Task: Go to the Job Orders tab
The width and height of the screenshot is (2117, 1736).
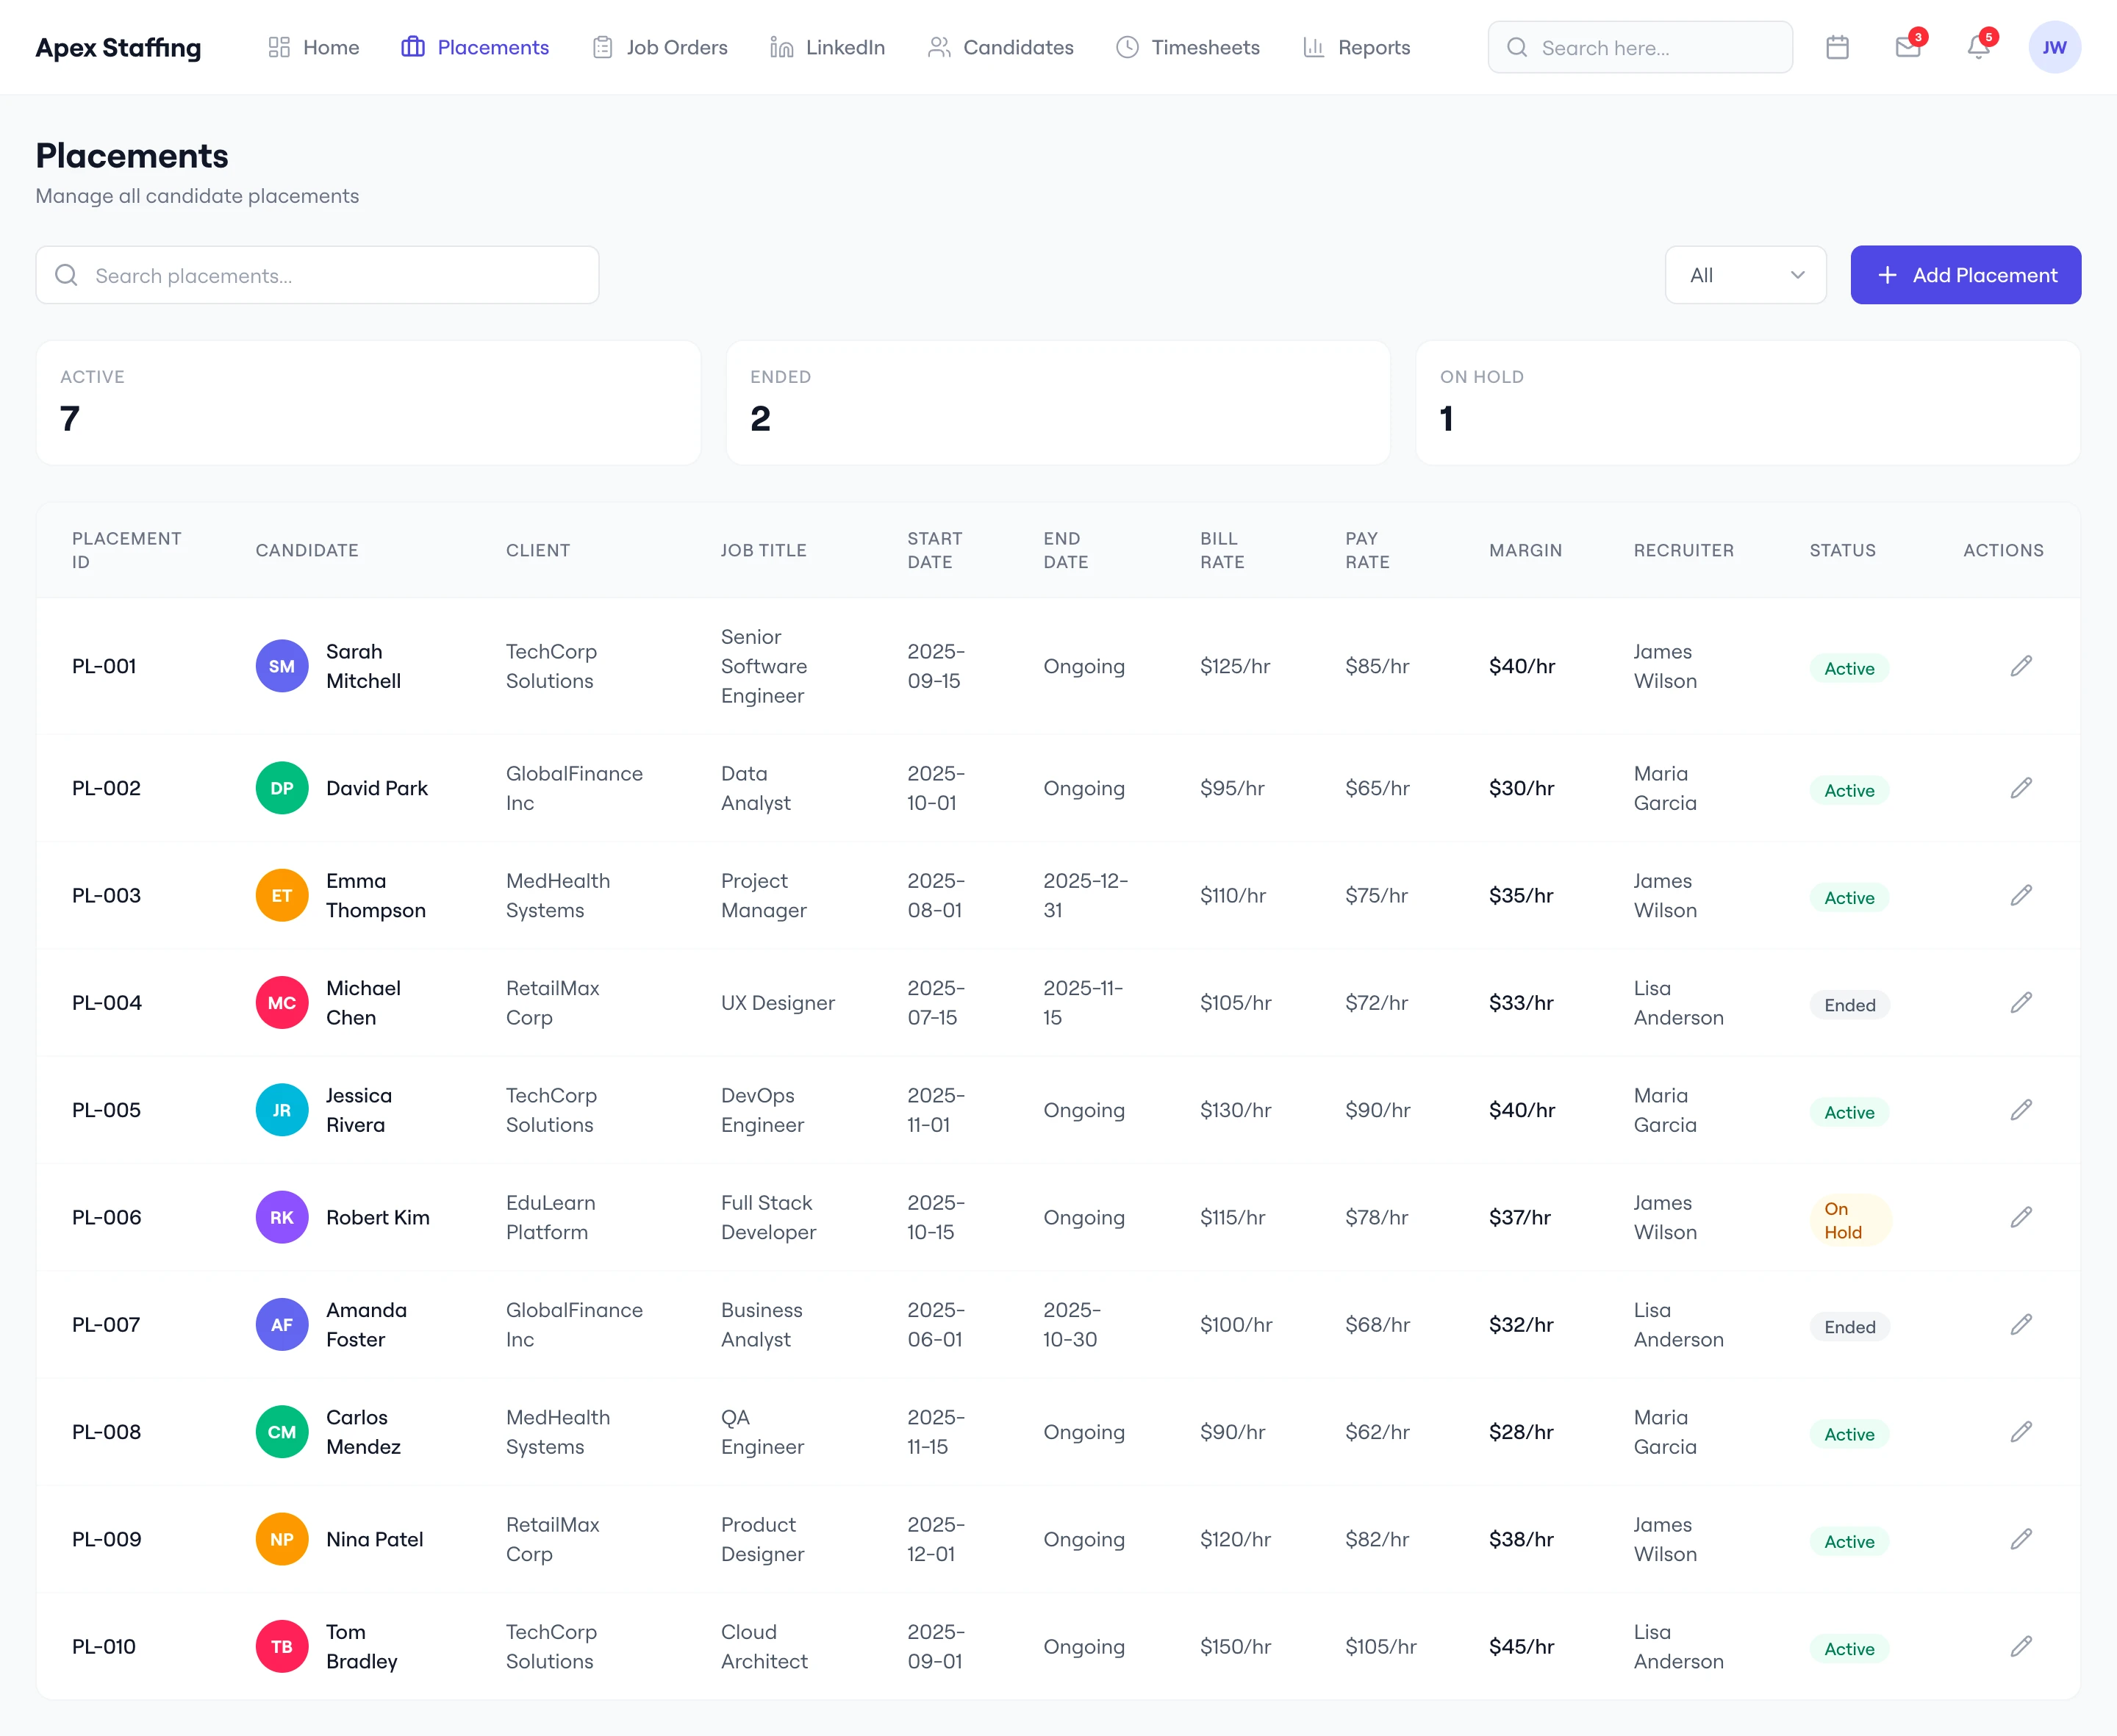Action: point(660,47)
